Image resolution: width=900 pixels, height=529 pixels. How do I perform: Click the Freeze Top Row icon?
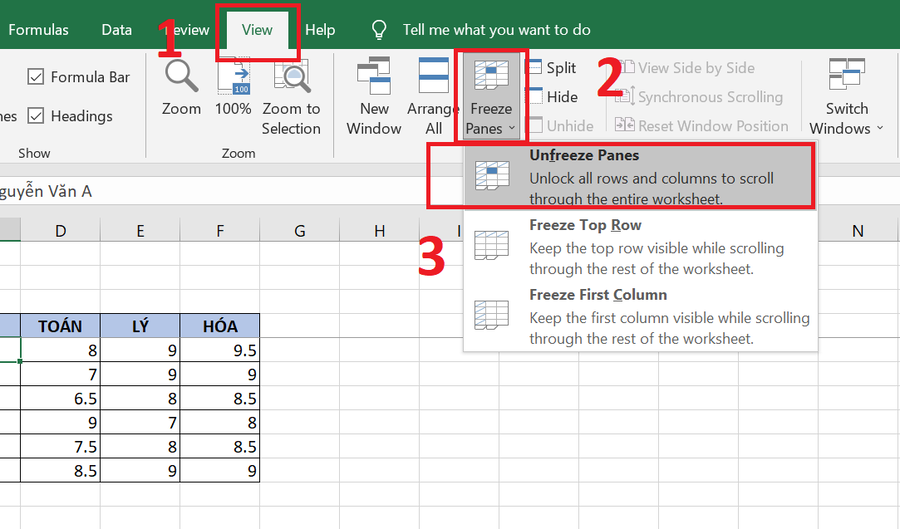492,246
